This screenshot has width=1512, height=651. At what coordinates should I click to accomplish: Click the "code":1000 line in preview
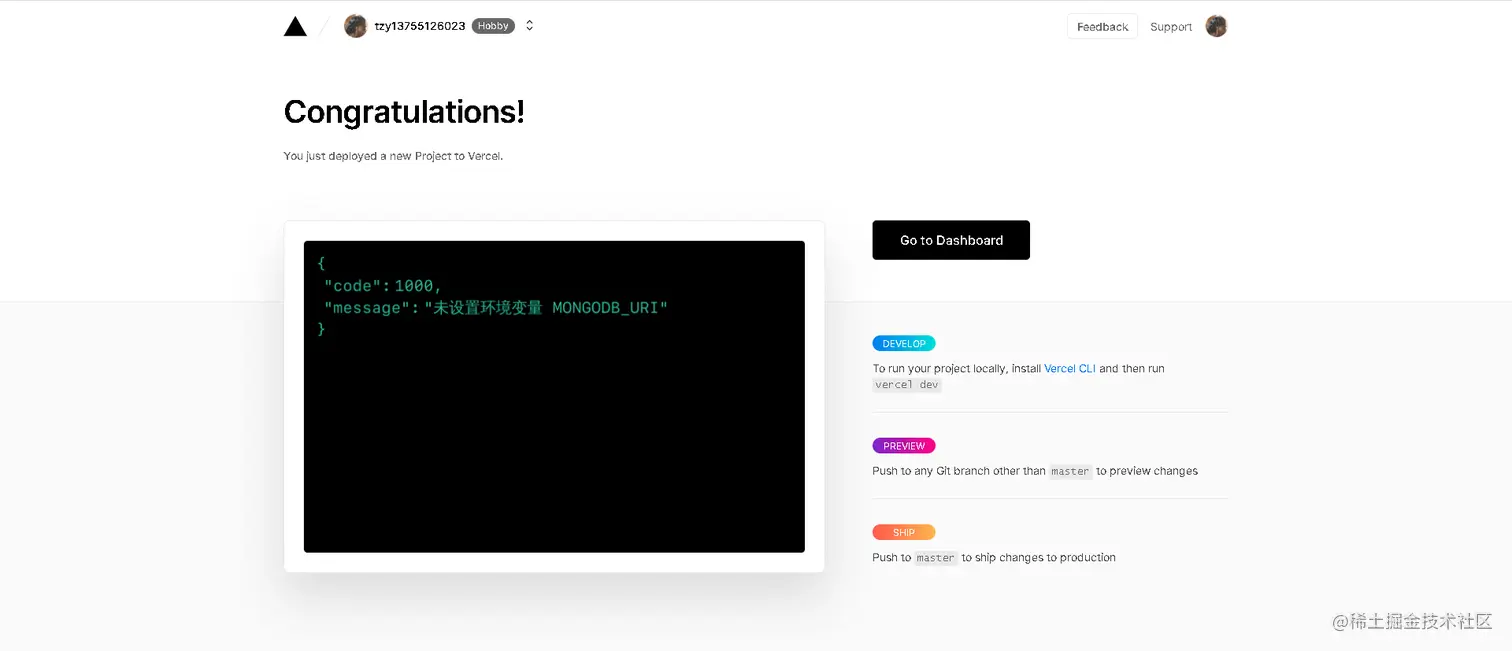383,286
